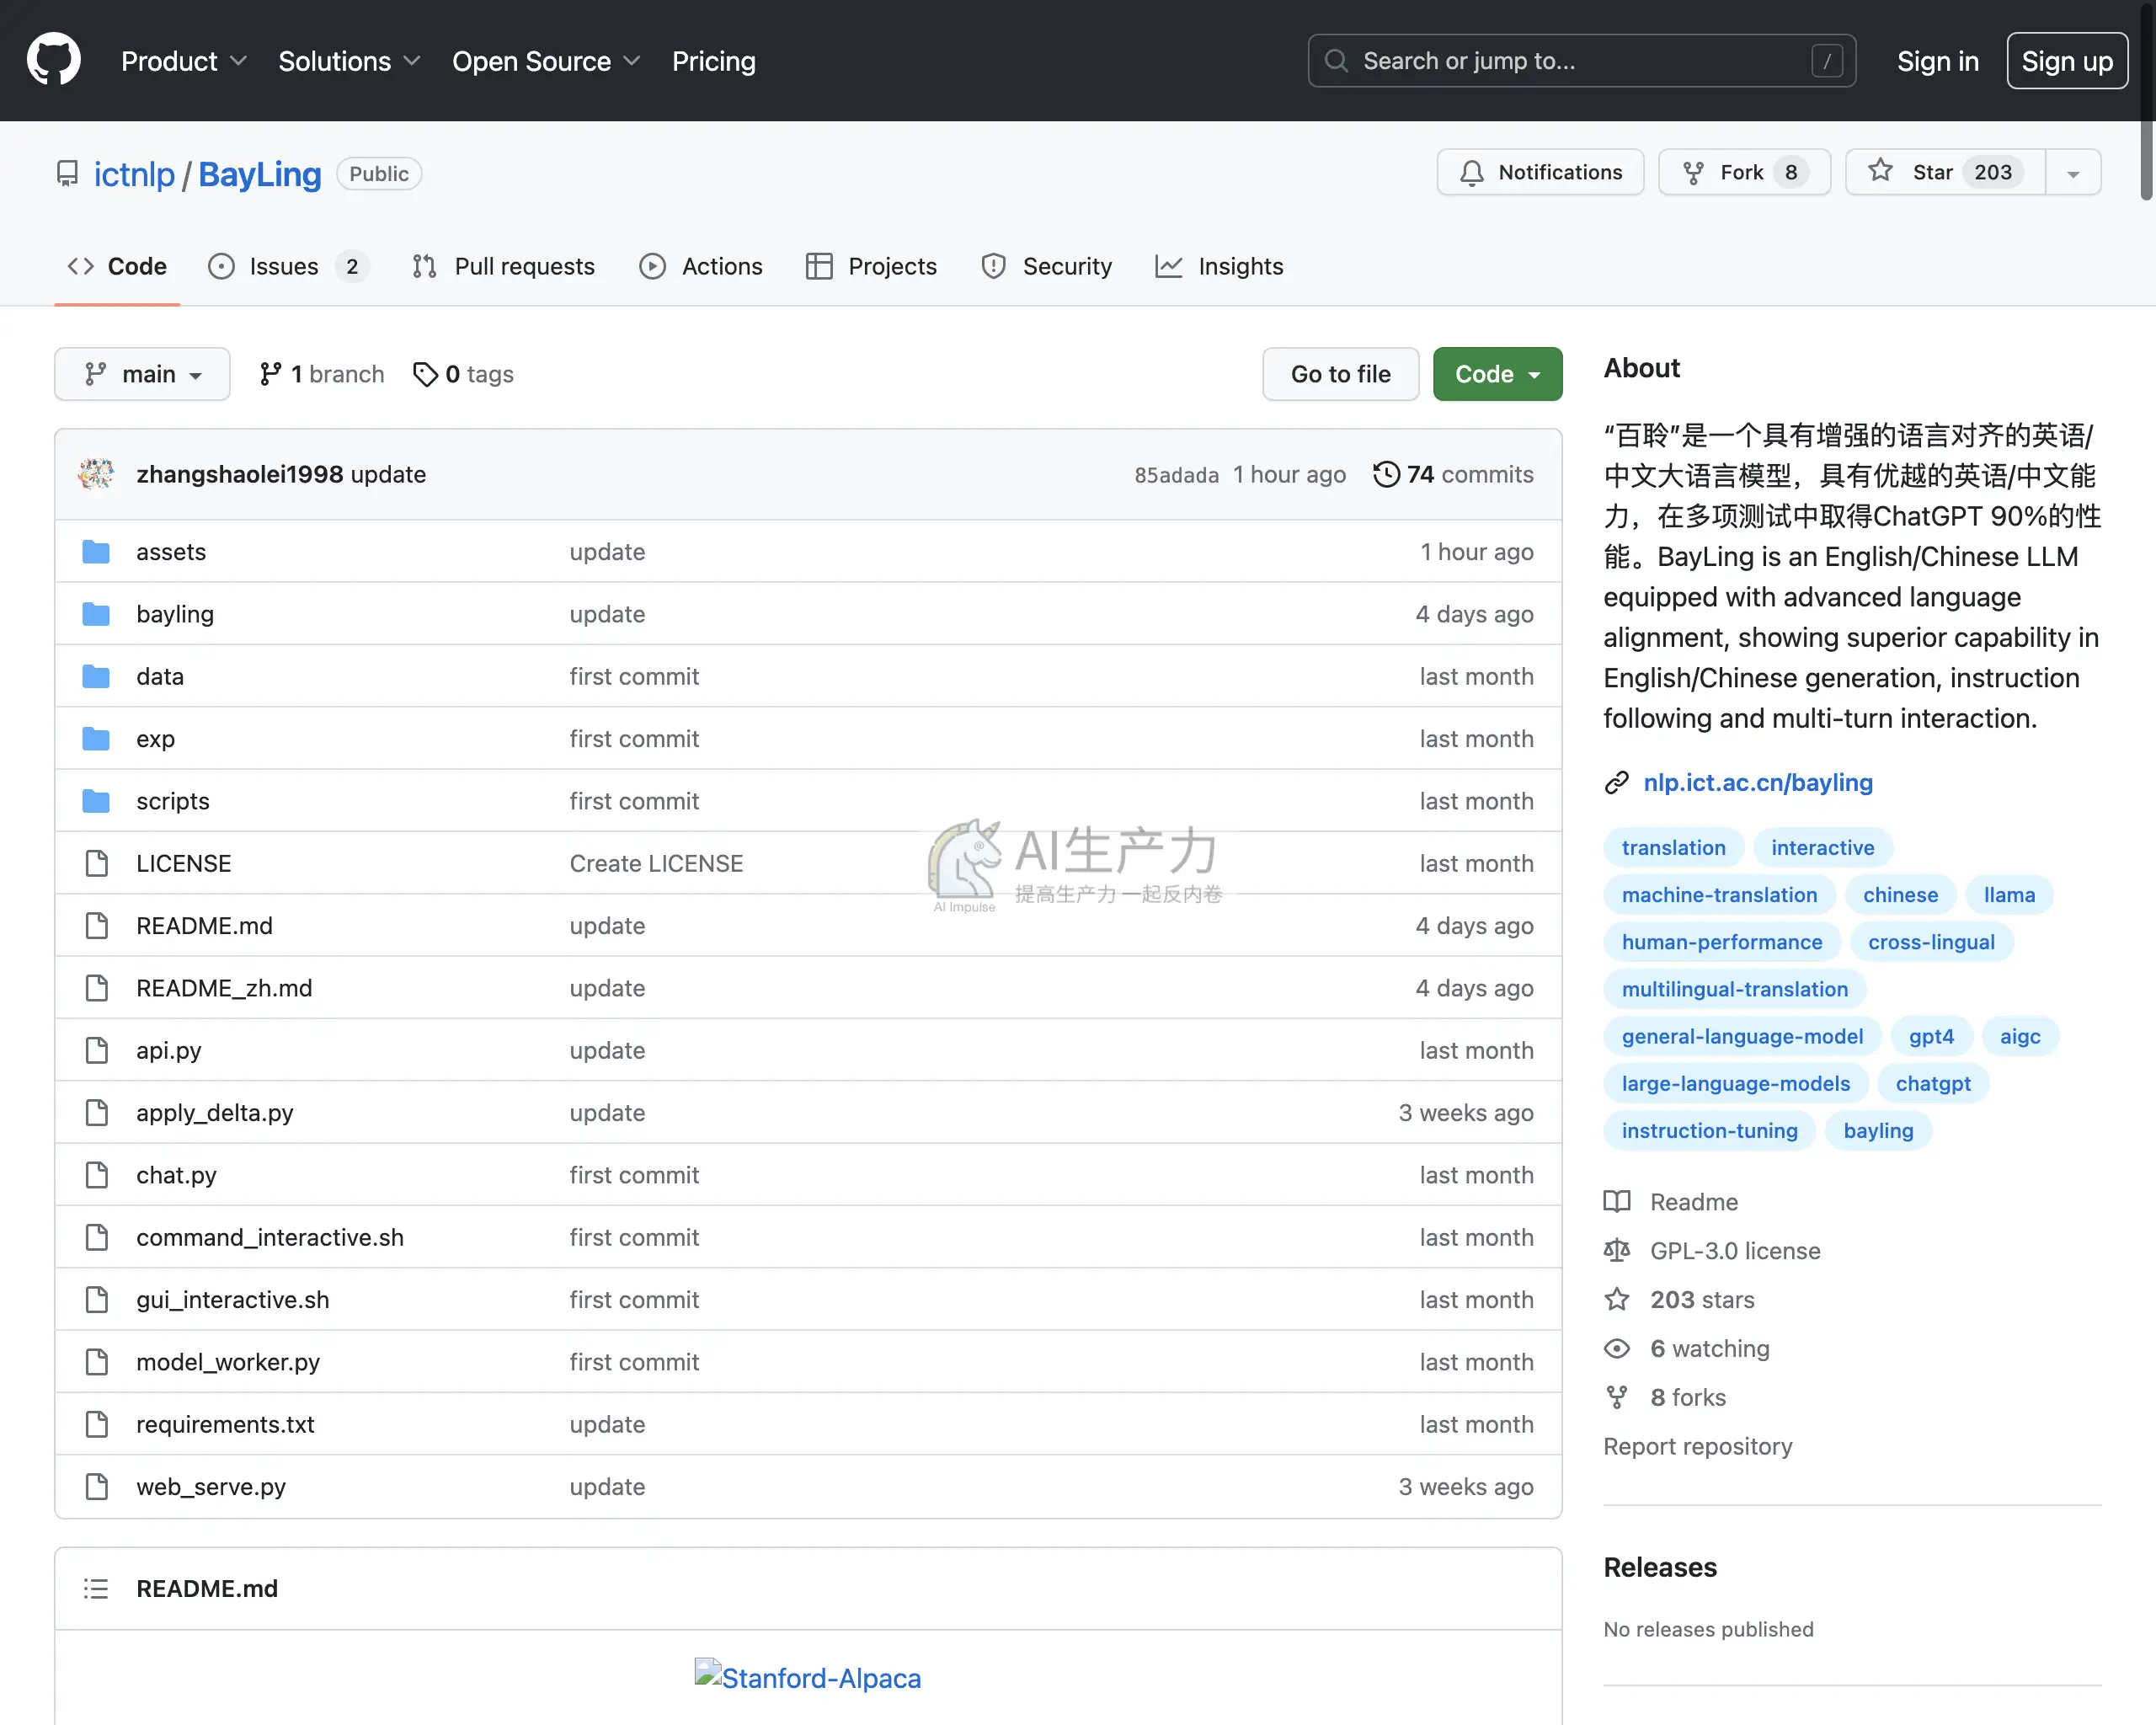Click the Sign up button
The image size is (2156, 1725).
click(x=2066, y=61)
